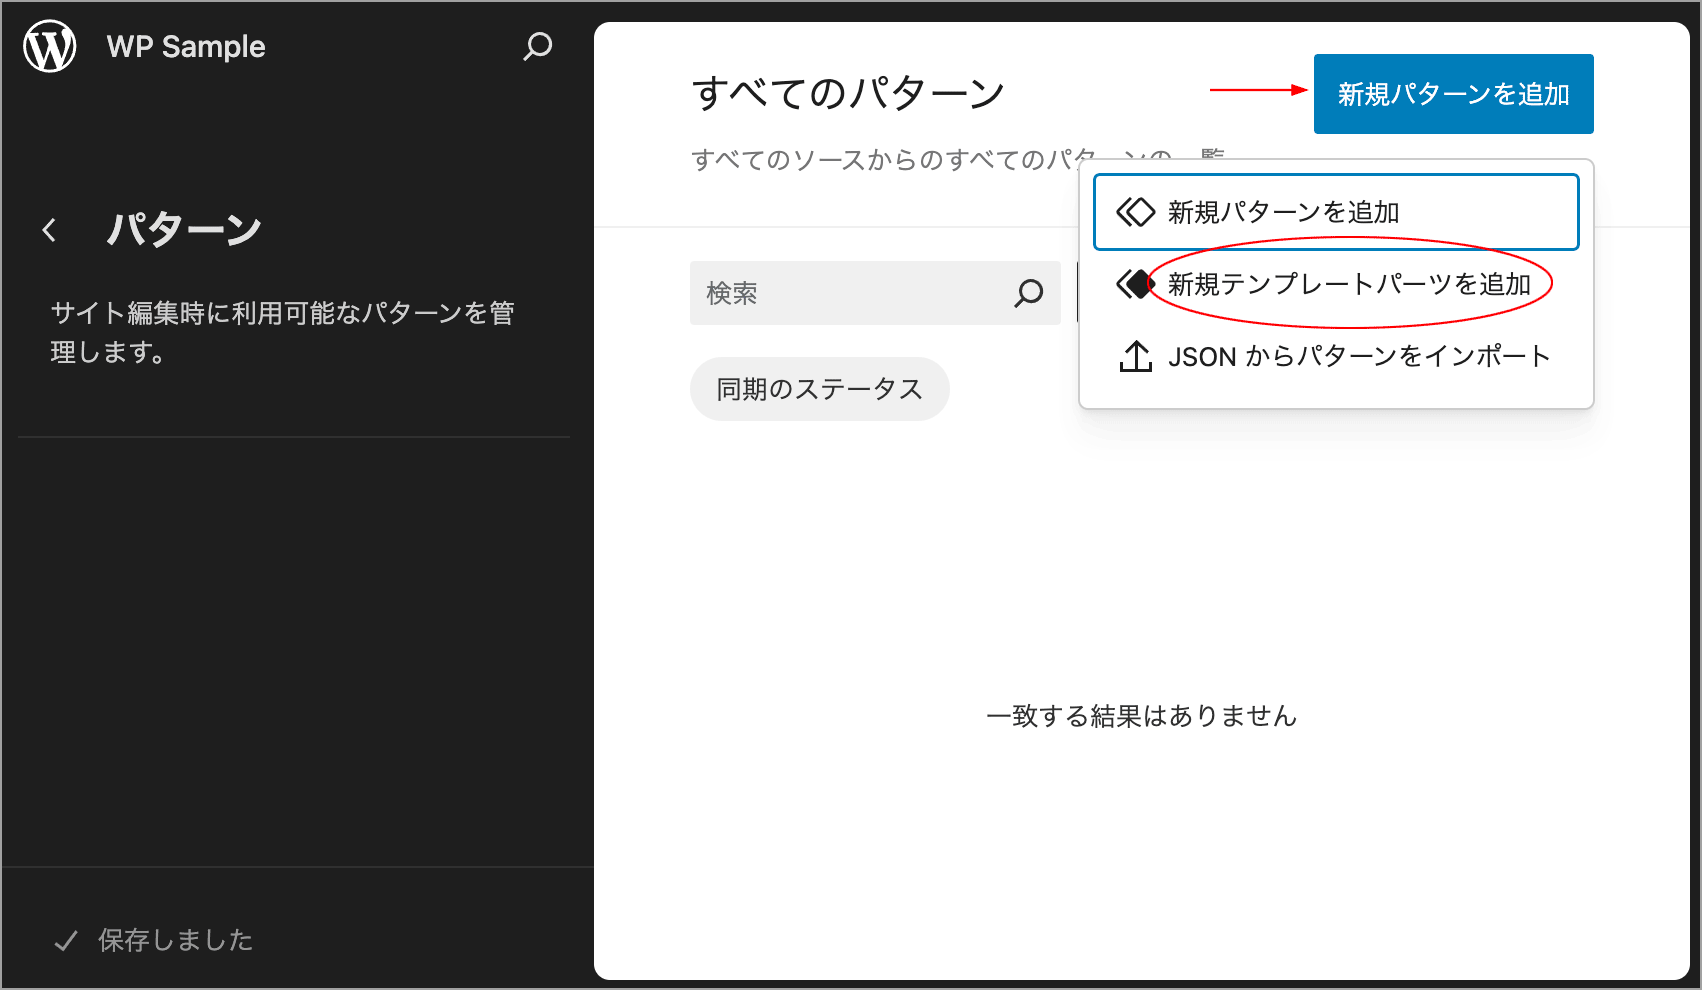Click the WP Sample site title
Image resolution: width=1702 pixels, height=990 pixels.
(x=186, y=47)
